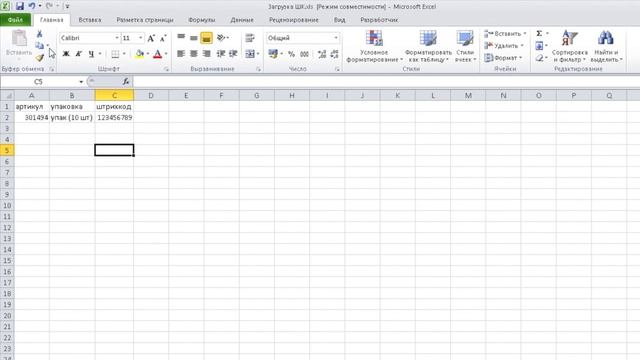Select column D header
The height and width of the screenshot is (360, 640).
pos(151,96)
